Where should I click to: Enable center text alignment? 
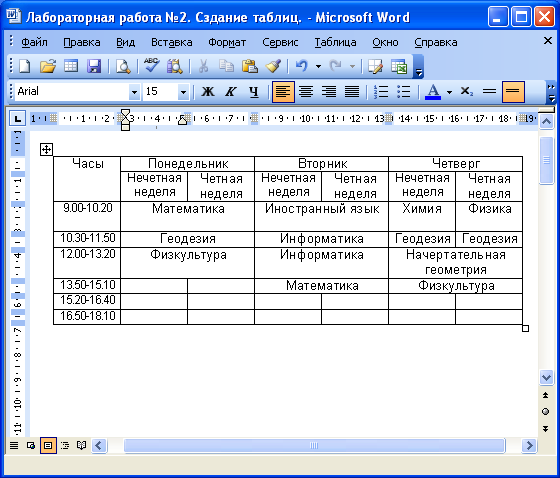coord(306,92)
